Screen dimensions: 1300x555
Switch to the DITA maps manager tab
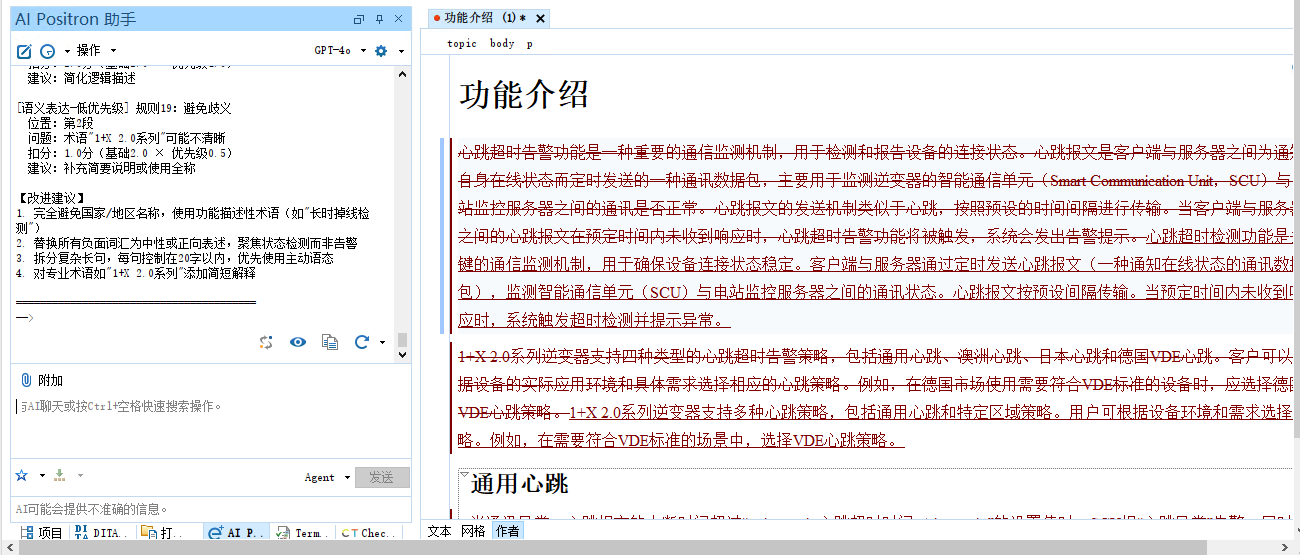(x=102, y=533)
